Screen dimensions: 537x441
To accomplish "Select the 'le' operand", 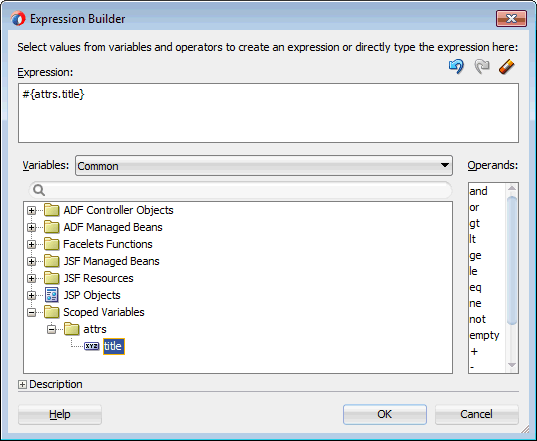I will pos(473,271).
